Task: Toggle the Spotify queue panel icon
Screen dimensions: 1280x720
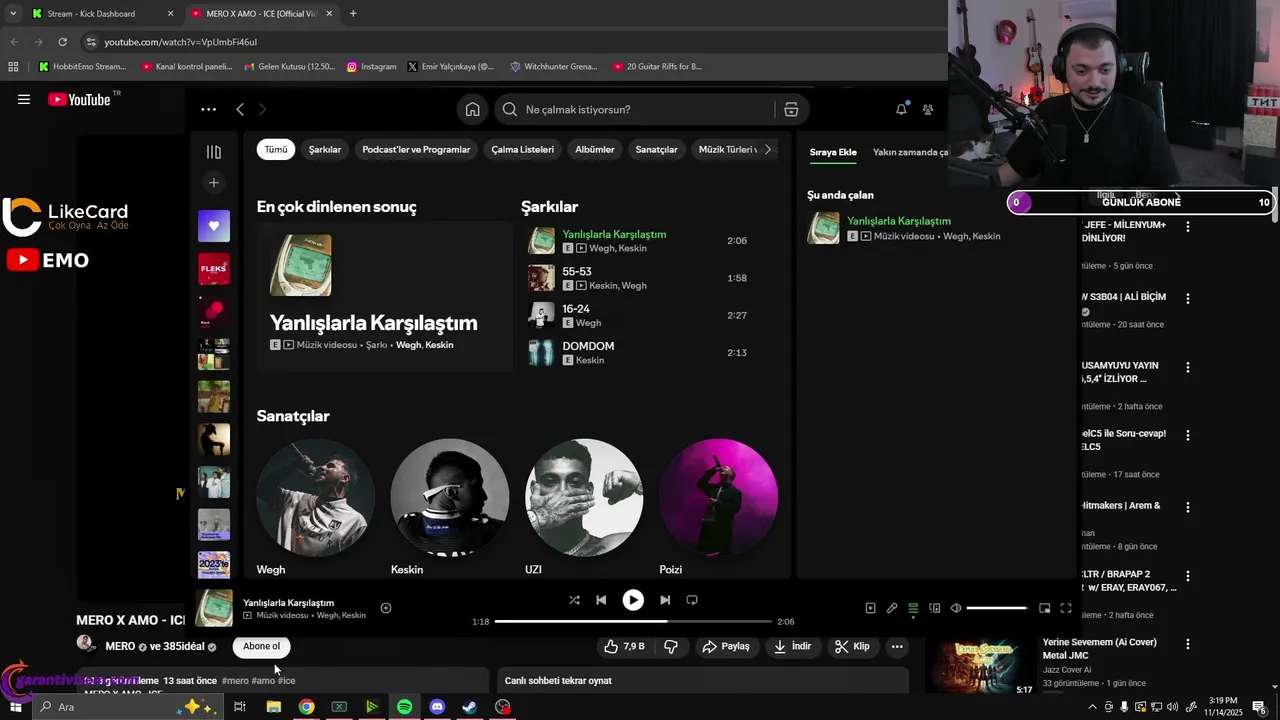Action: tap(913, 608)
